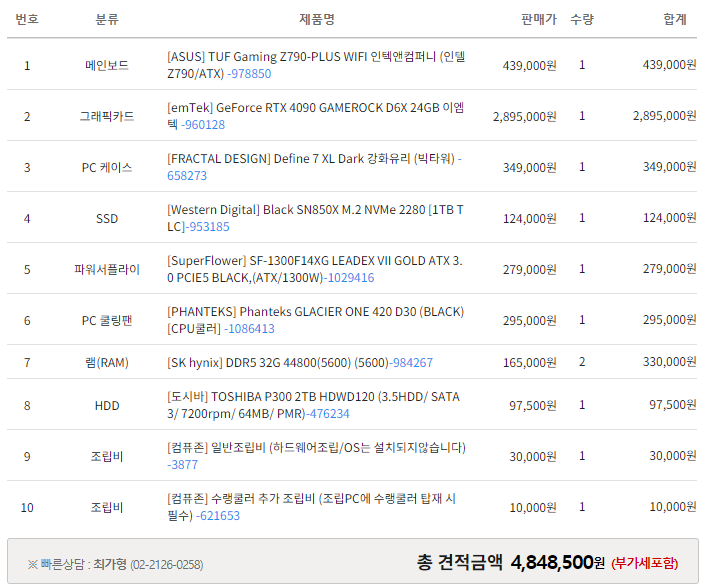Click the 349,000원 sale price cell

point(530,167)
